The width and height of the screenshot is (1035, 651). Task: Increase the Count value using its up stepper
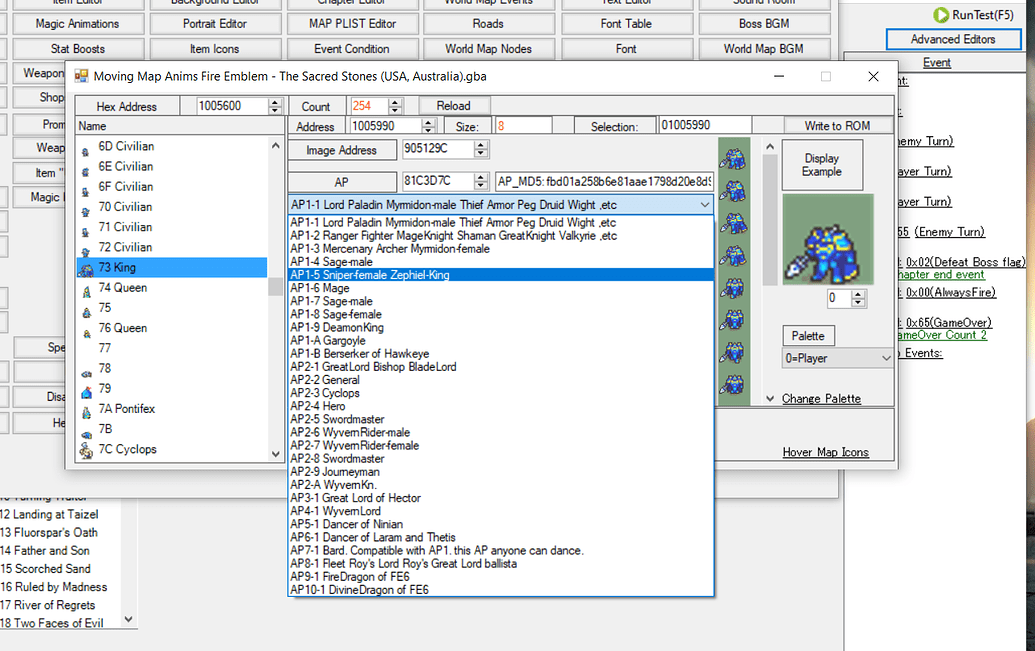tap(394, 101)
